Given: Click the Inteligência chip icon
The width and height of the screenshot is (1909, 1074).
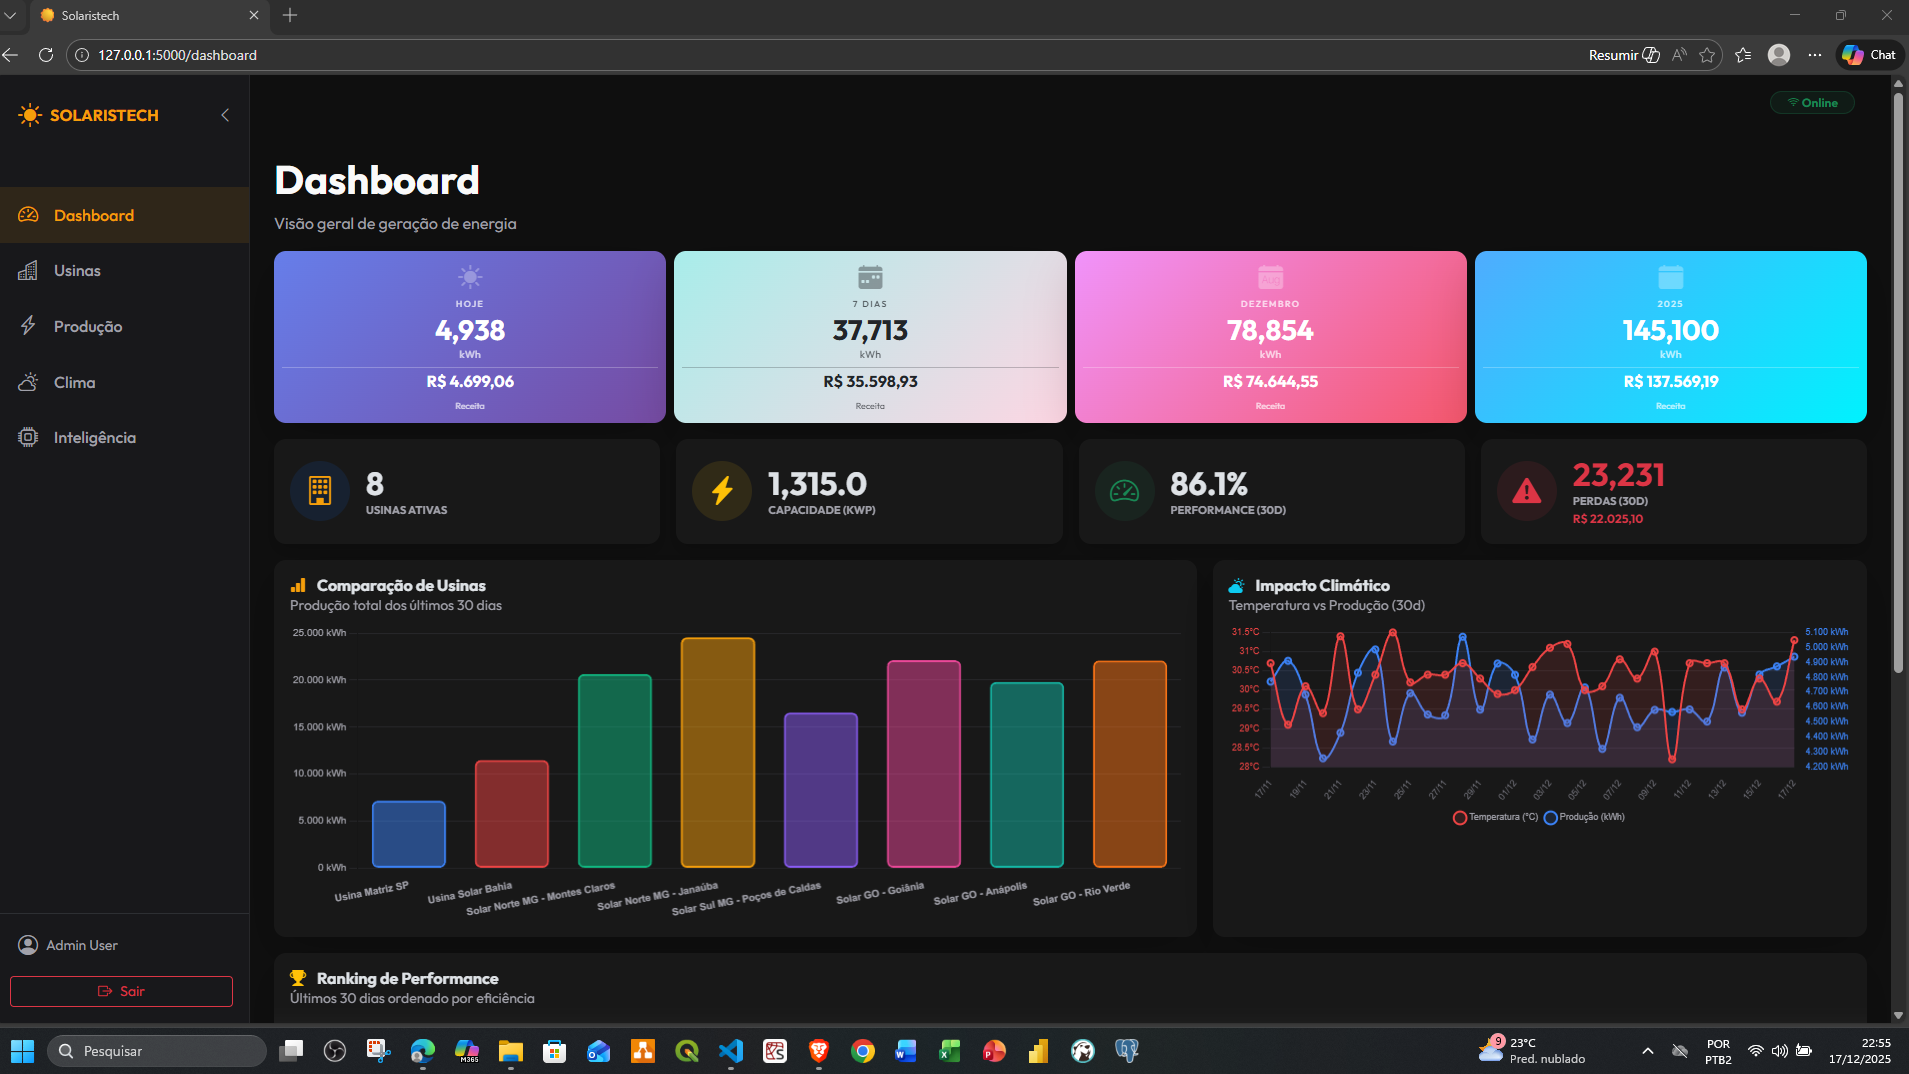Looking at the screenshot, I should 28,437.
